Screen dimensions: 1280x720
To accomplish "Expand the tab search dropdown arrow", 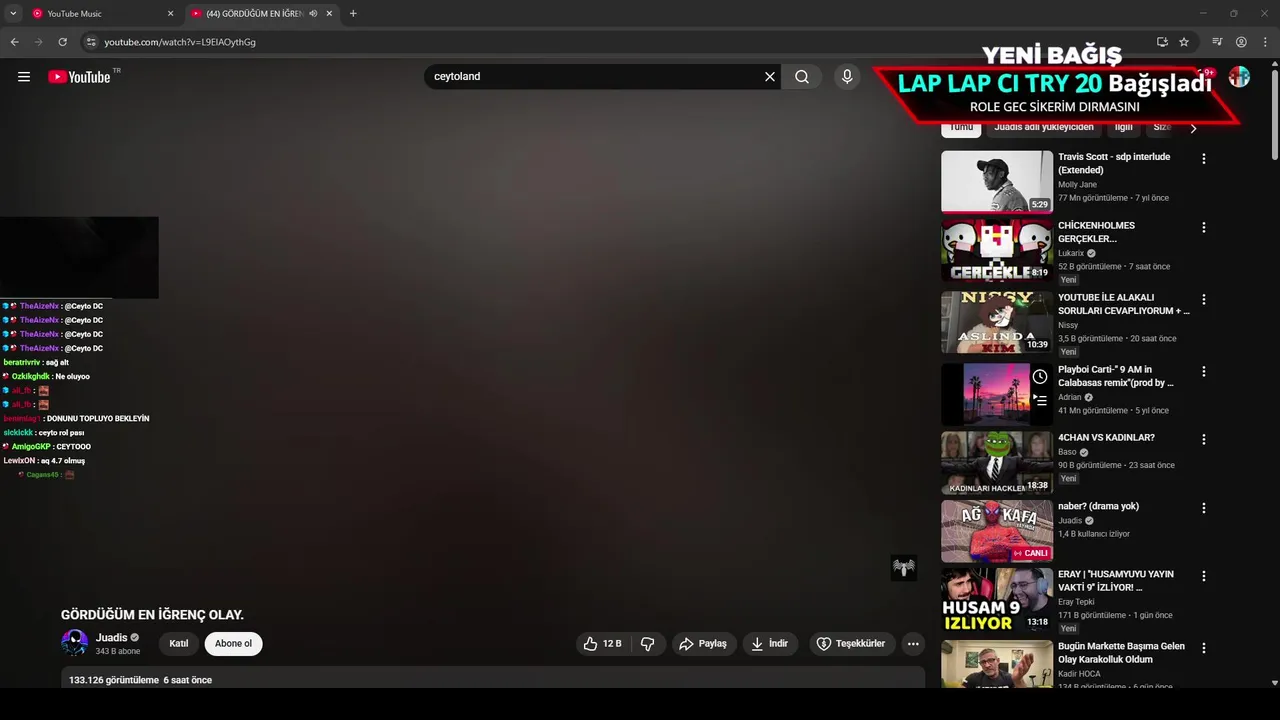I will (13, 14).
